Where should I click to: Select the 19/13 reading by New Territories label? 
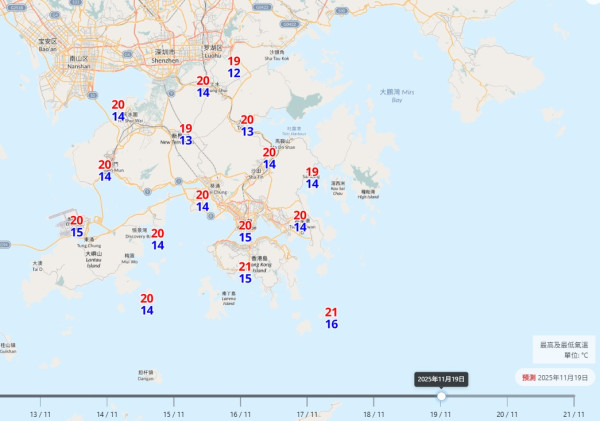pos(186,134)
